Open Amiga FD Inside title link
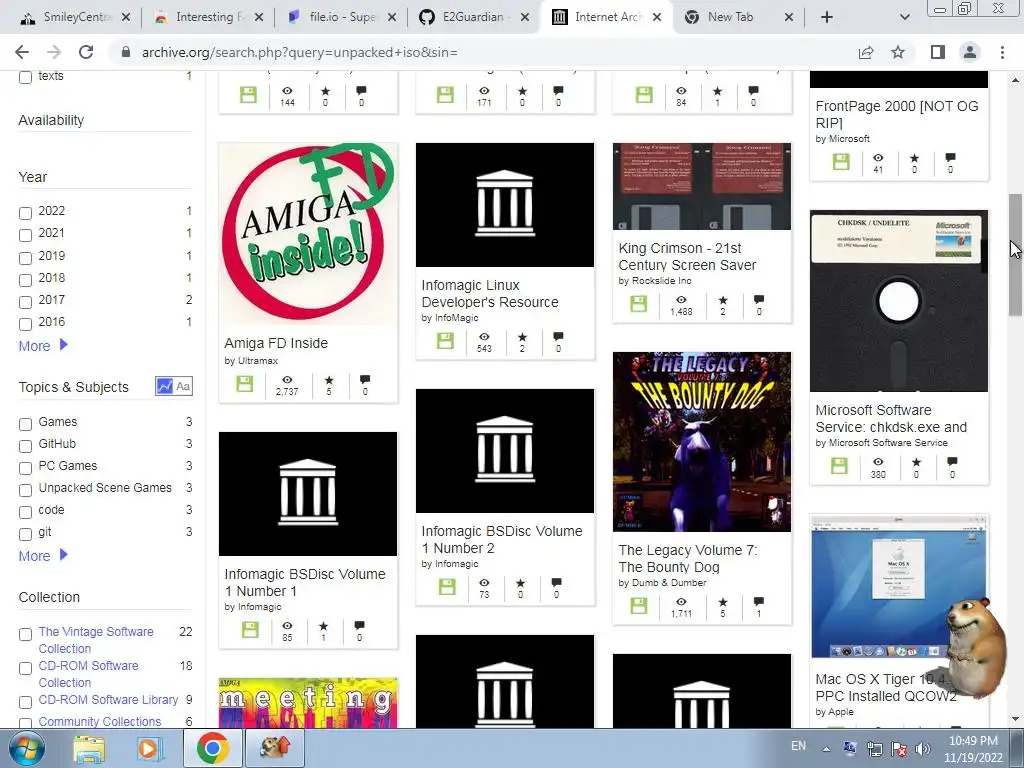The height and width of the screenshot is (768, 1024). 276,343
